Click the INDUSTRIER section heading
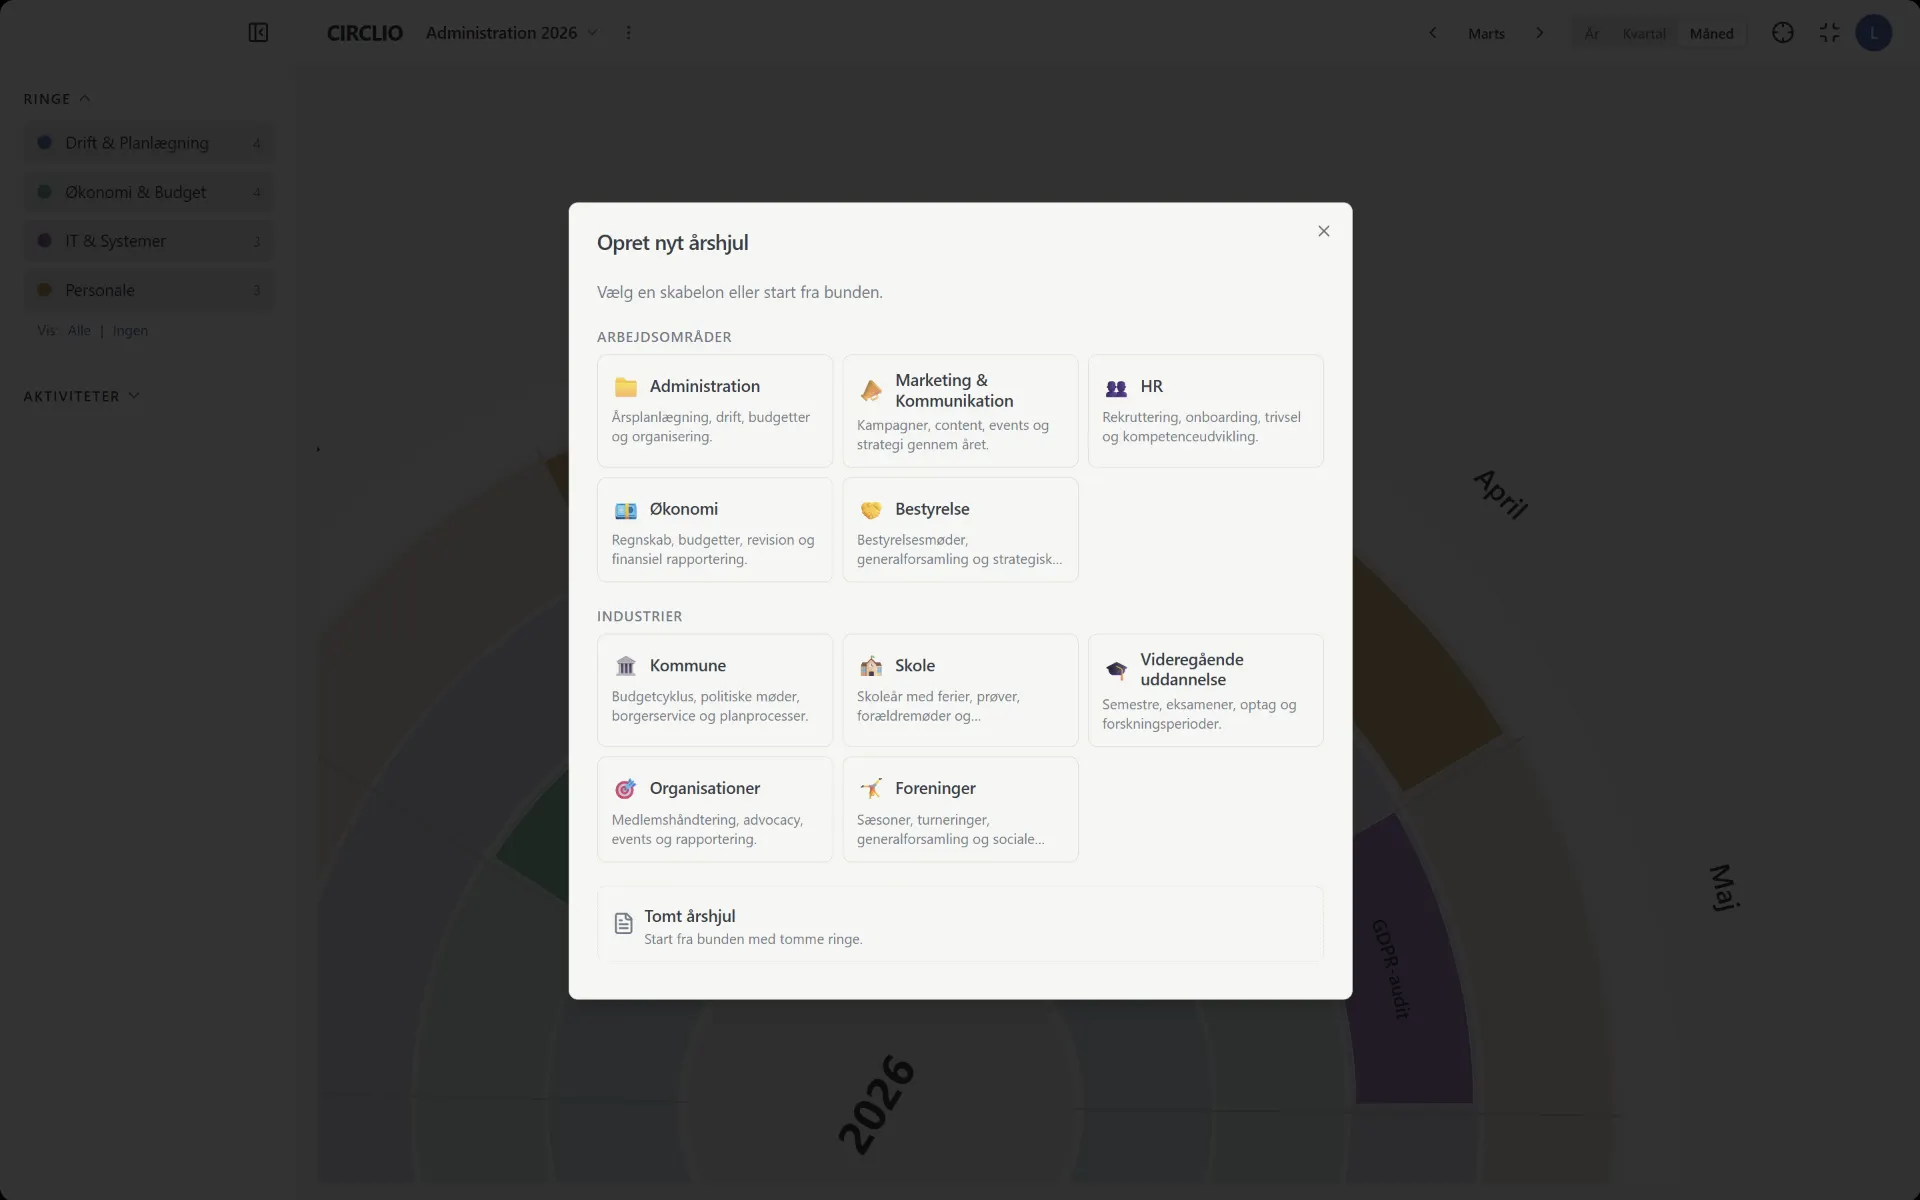Image resolution: width=1920 pixels, height=1200 pixels. click(x=640, y=616)
